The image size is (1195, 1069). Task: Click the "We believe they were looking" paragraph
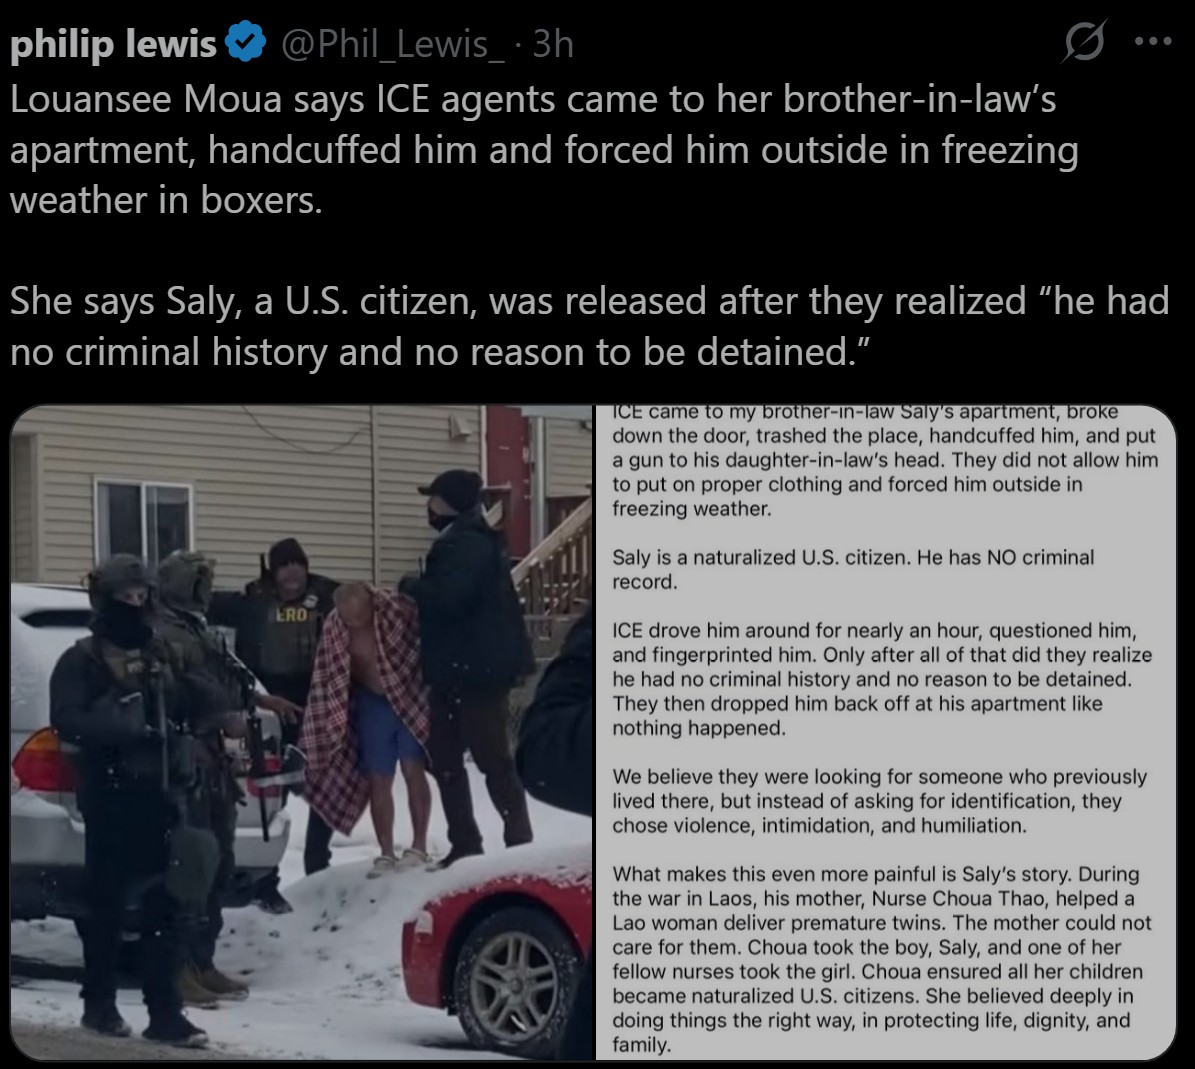pyautogui.click(x=879, y=801)
